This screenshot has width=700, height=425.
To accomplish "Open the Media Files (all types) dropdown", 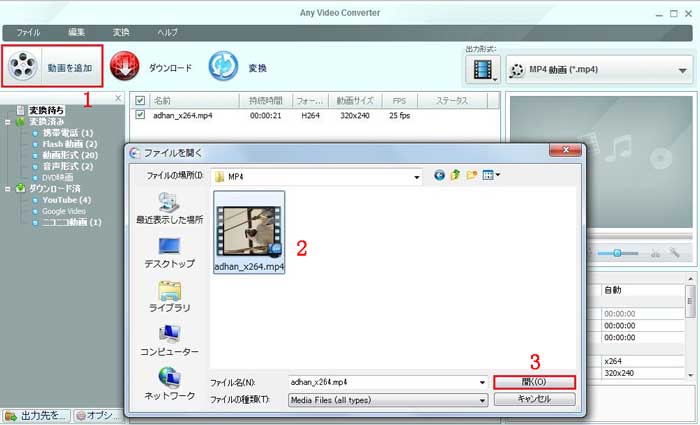I will (388, 400).
